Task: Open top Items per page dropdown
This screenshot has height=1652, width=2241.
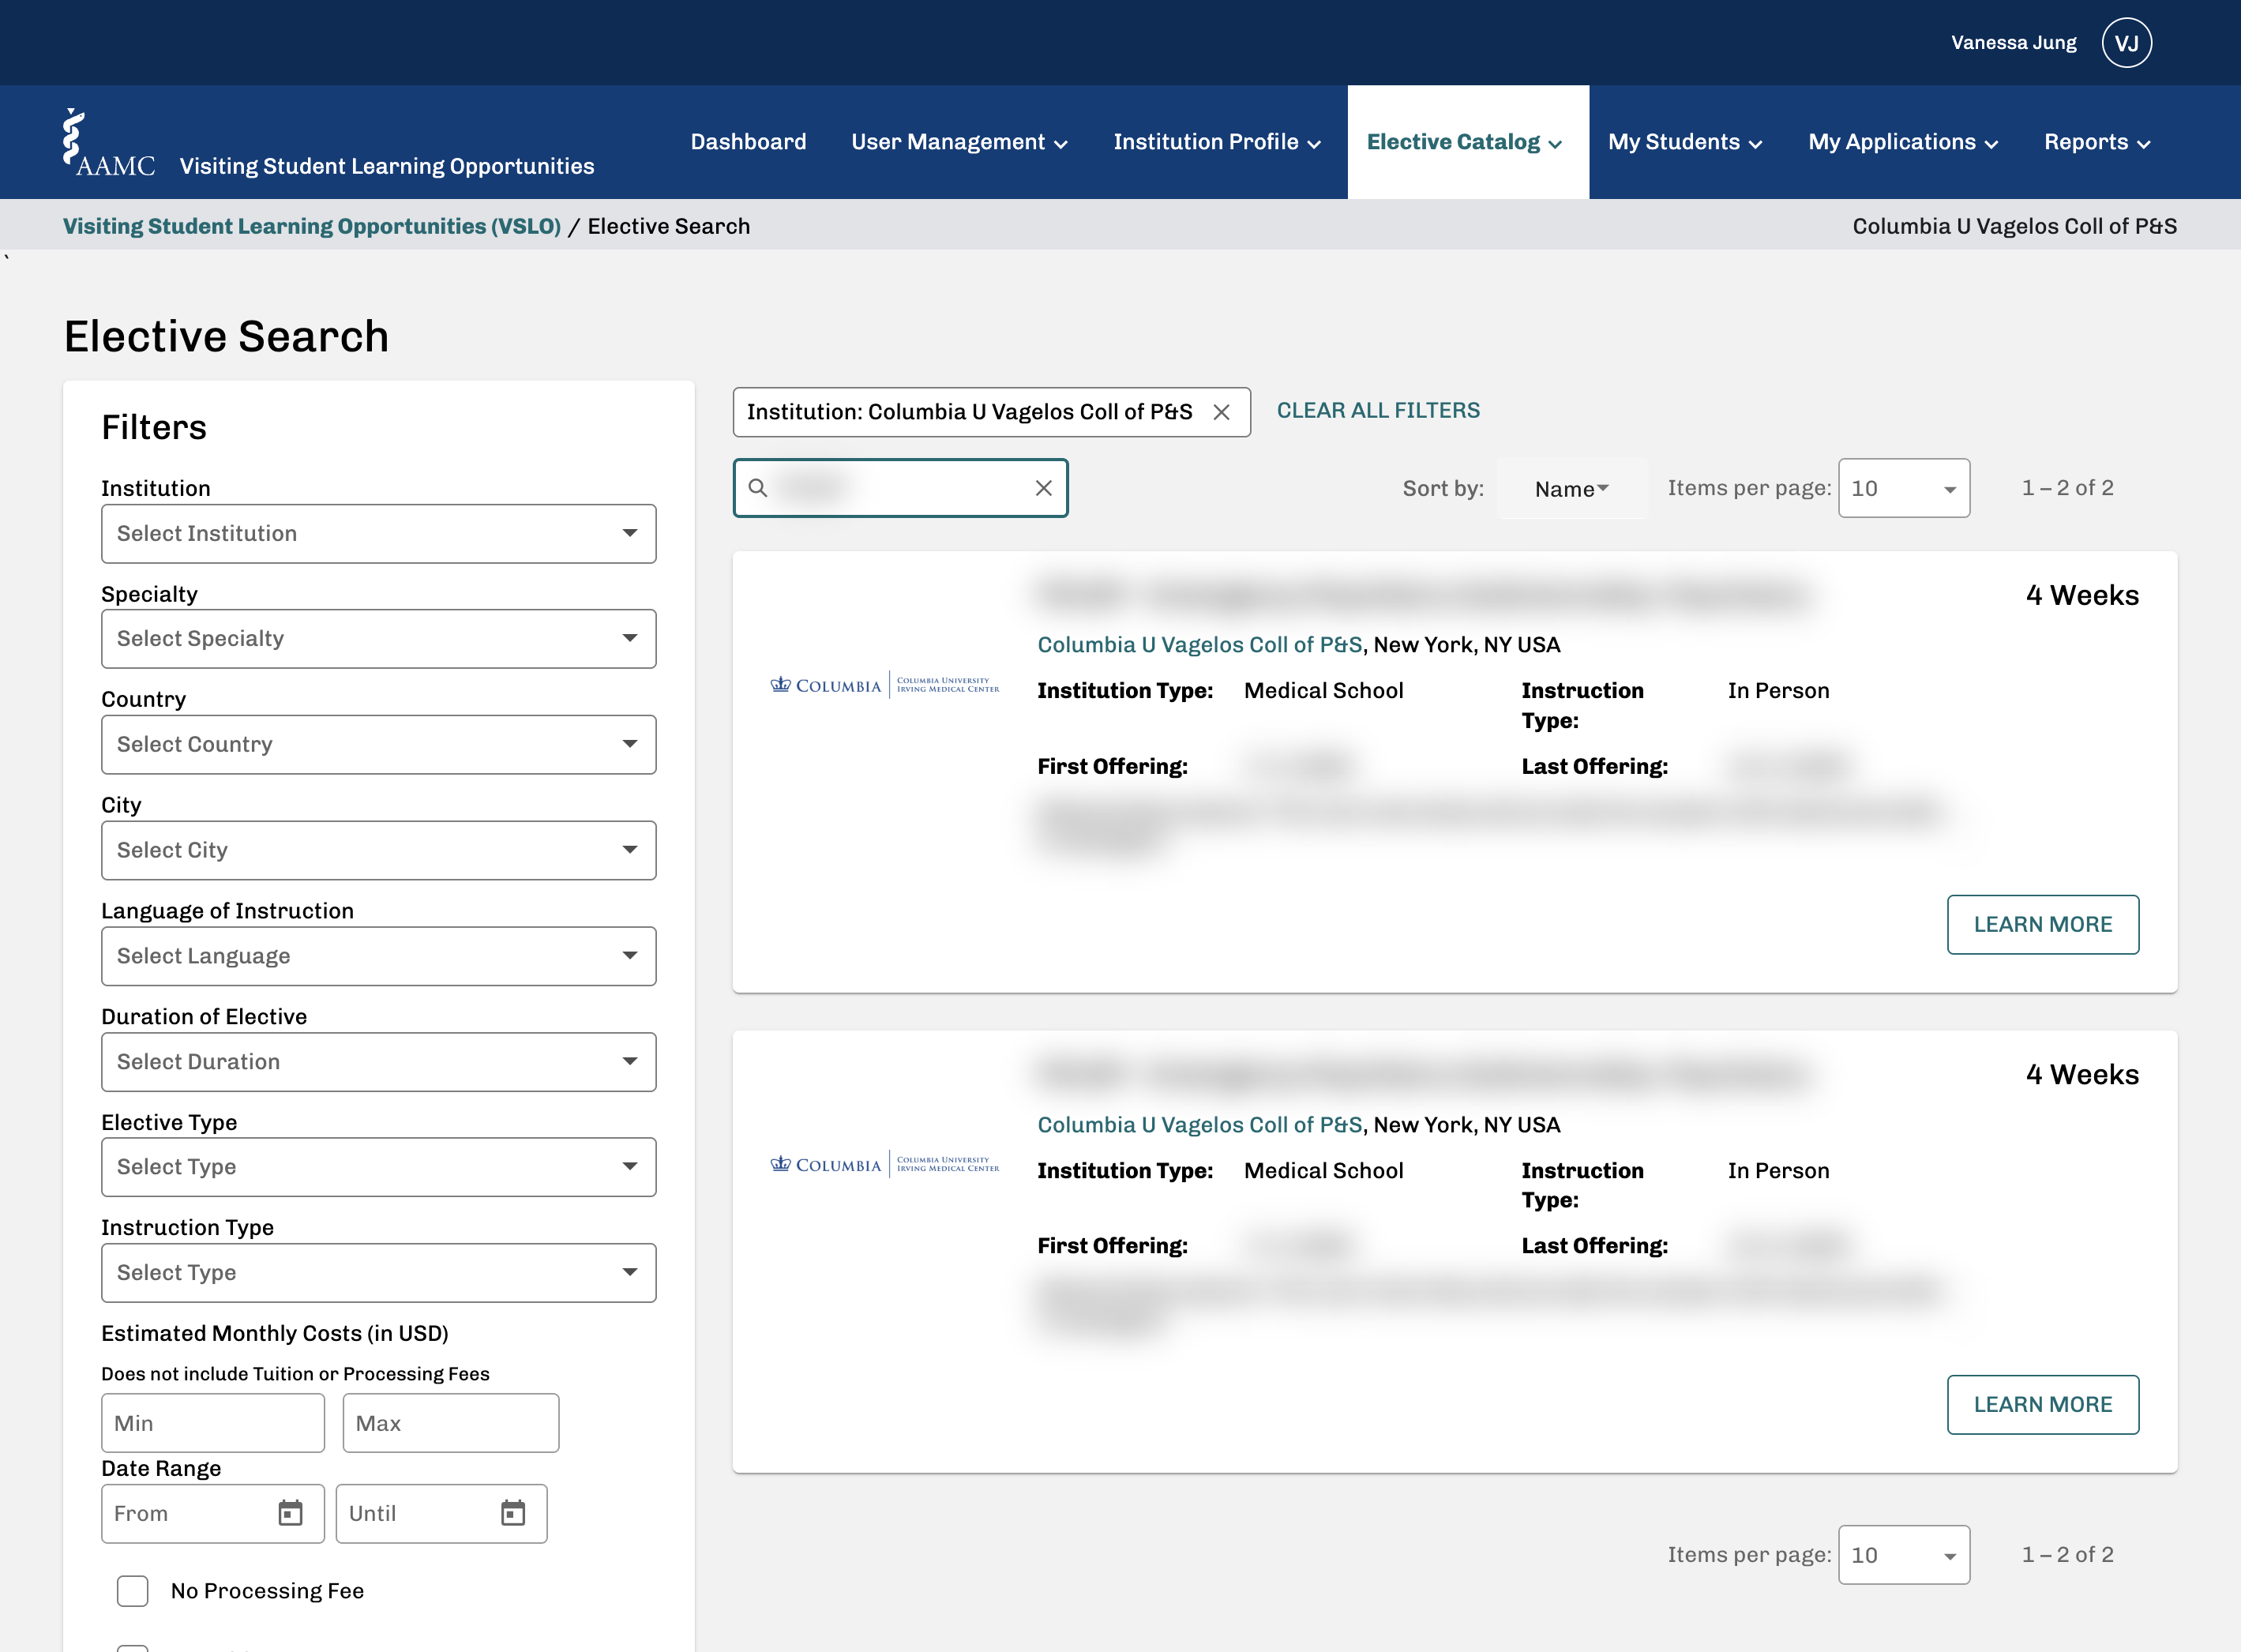Action: 1904,488
